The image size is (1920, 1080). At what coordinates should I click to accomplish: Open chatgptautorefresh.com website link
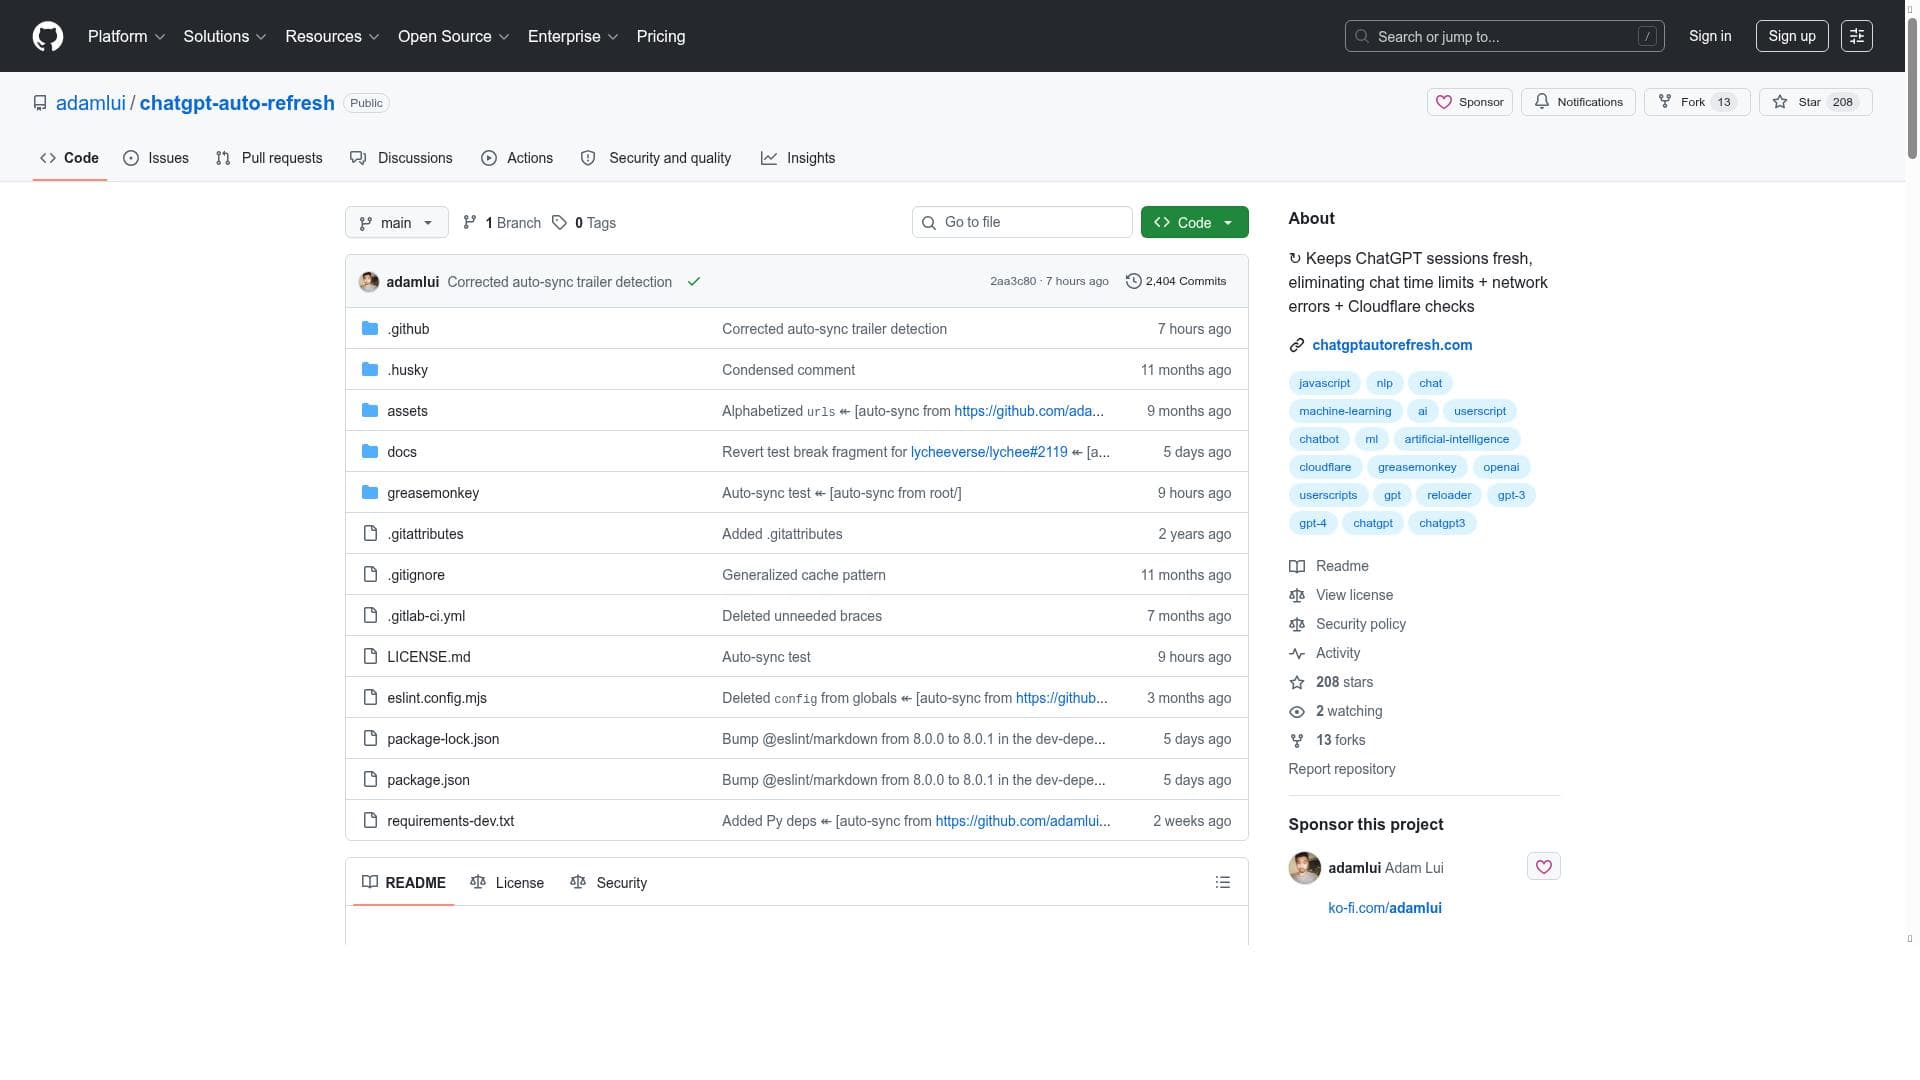click(x=1391, y=345)
